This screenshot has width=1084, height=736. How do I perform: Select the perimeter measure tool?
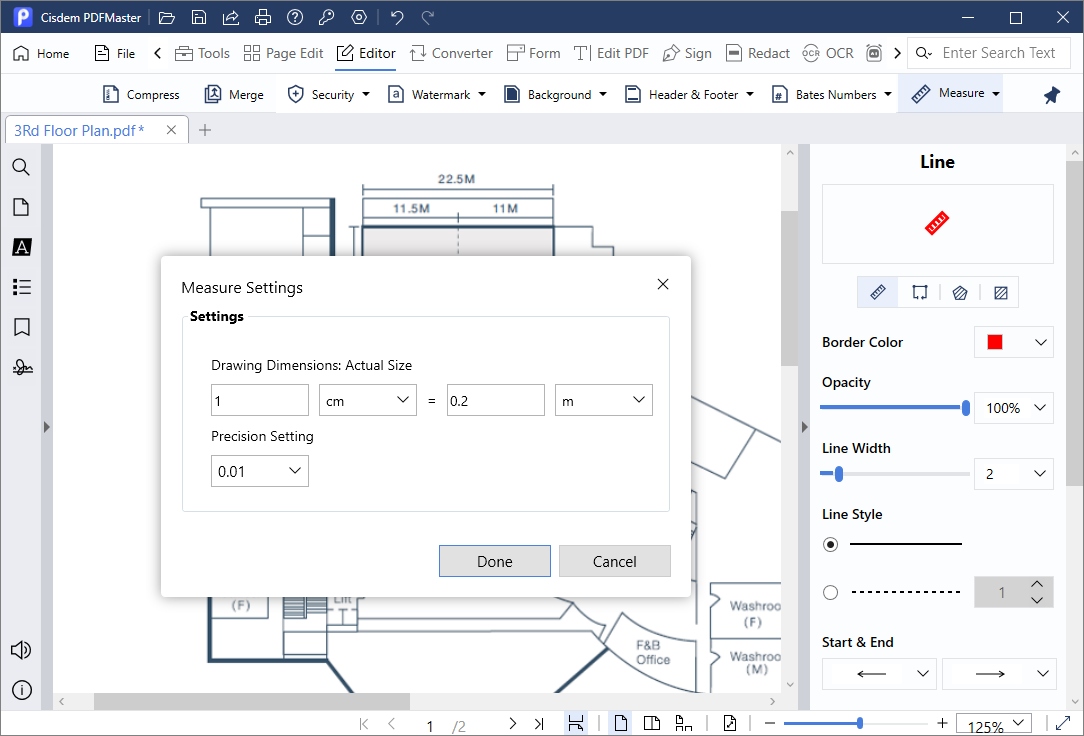[919, 292]
